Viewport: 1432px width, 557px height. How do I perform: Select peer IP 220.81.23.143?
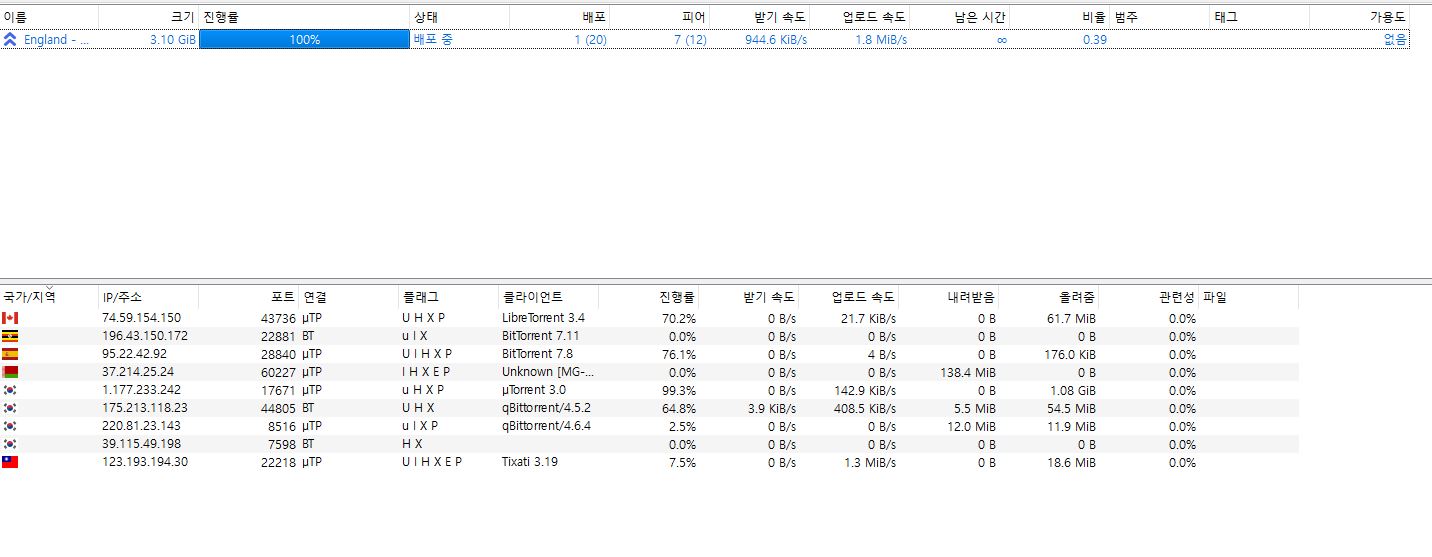[142, 426]
